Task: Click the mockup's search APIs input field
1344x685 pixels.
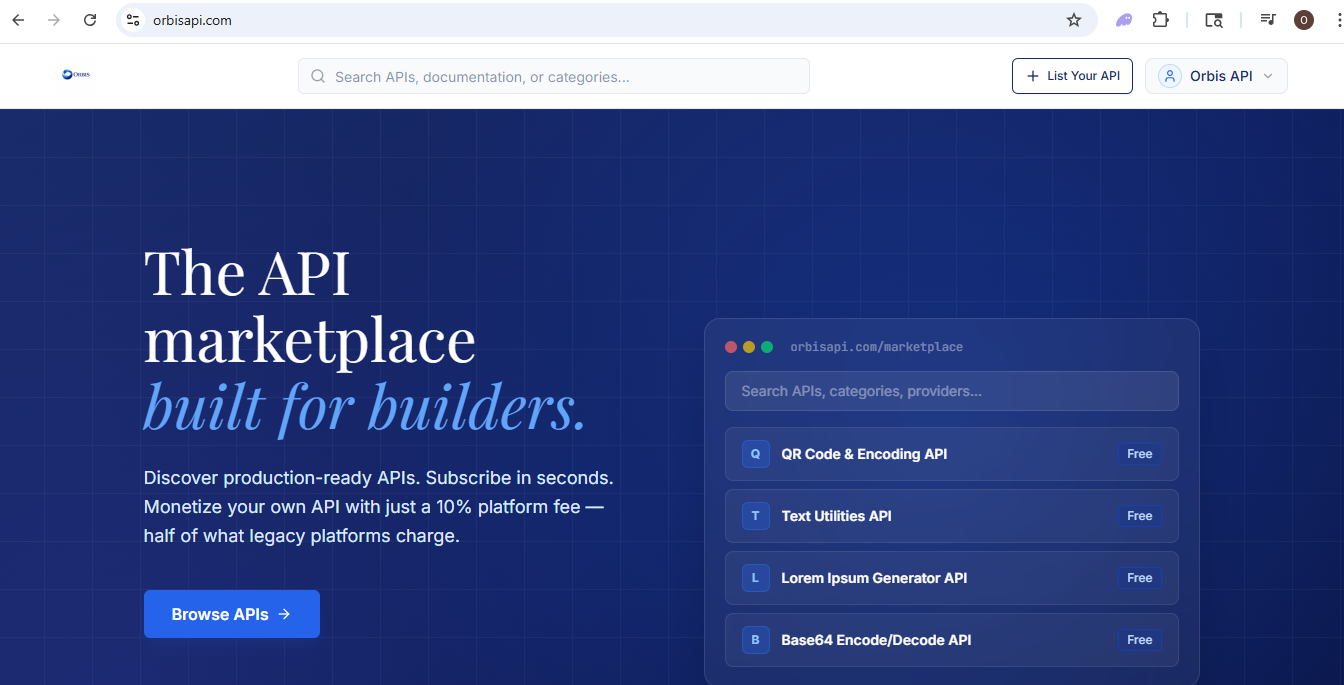Action: pyautogui.click(x=951, y=391)
